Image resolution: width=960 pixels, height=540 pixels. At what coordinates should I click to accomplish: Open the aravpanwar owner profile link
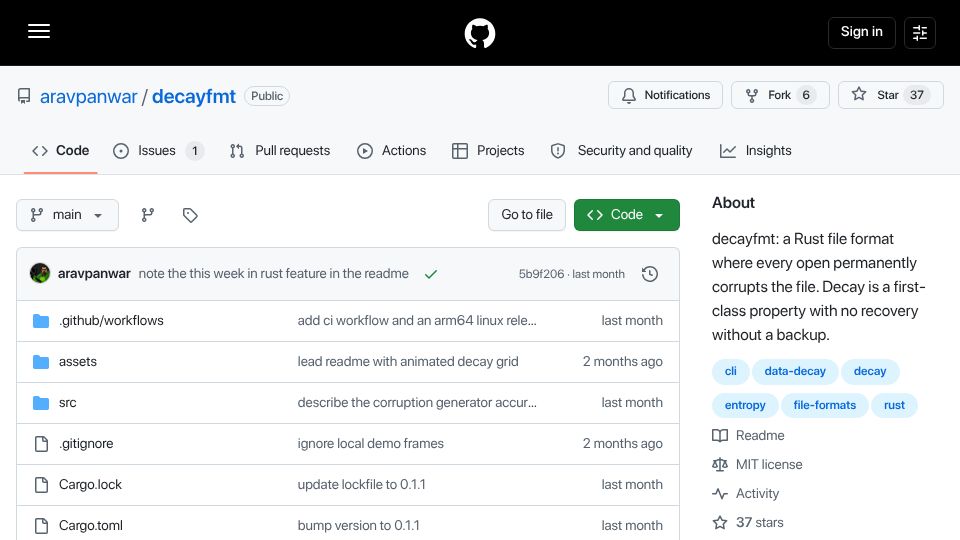(x=89, y=96)
